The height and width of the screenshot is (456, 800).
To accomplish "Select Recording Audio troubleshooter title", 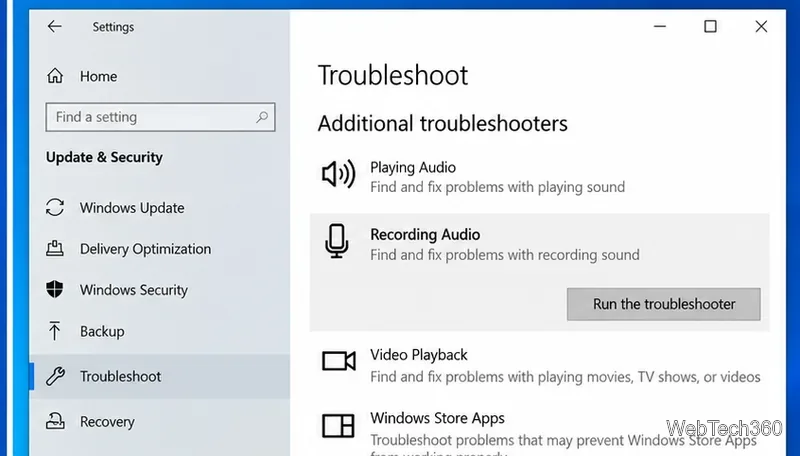I will pos(425,235).
